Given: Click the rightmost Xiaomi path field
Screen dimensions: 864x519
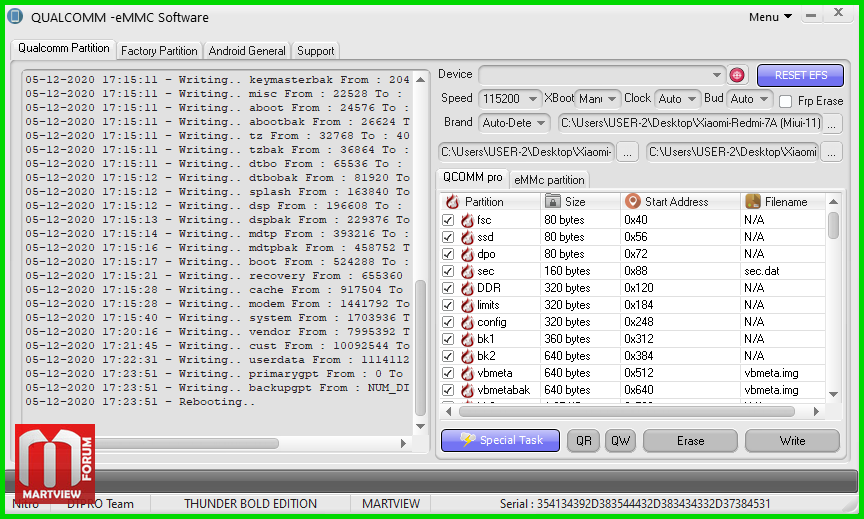Looking at the screenshot, I should tap(732, 152).
